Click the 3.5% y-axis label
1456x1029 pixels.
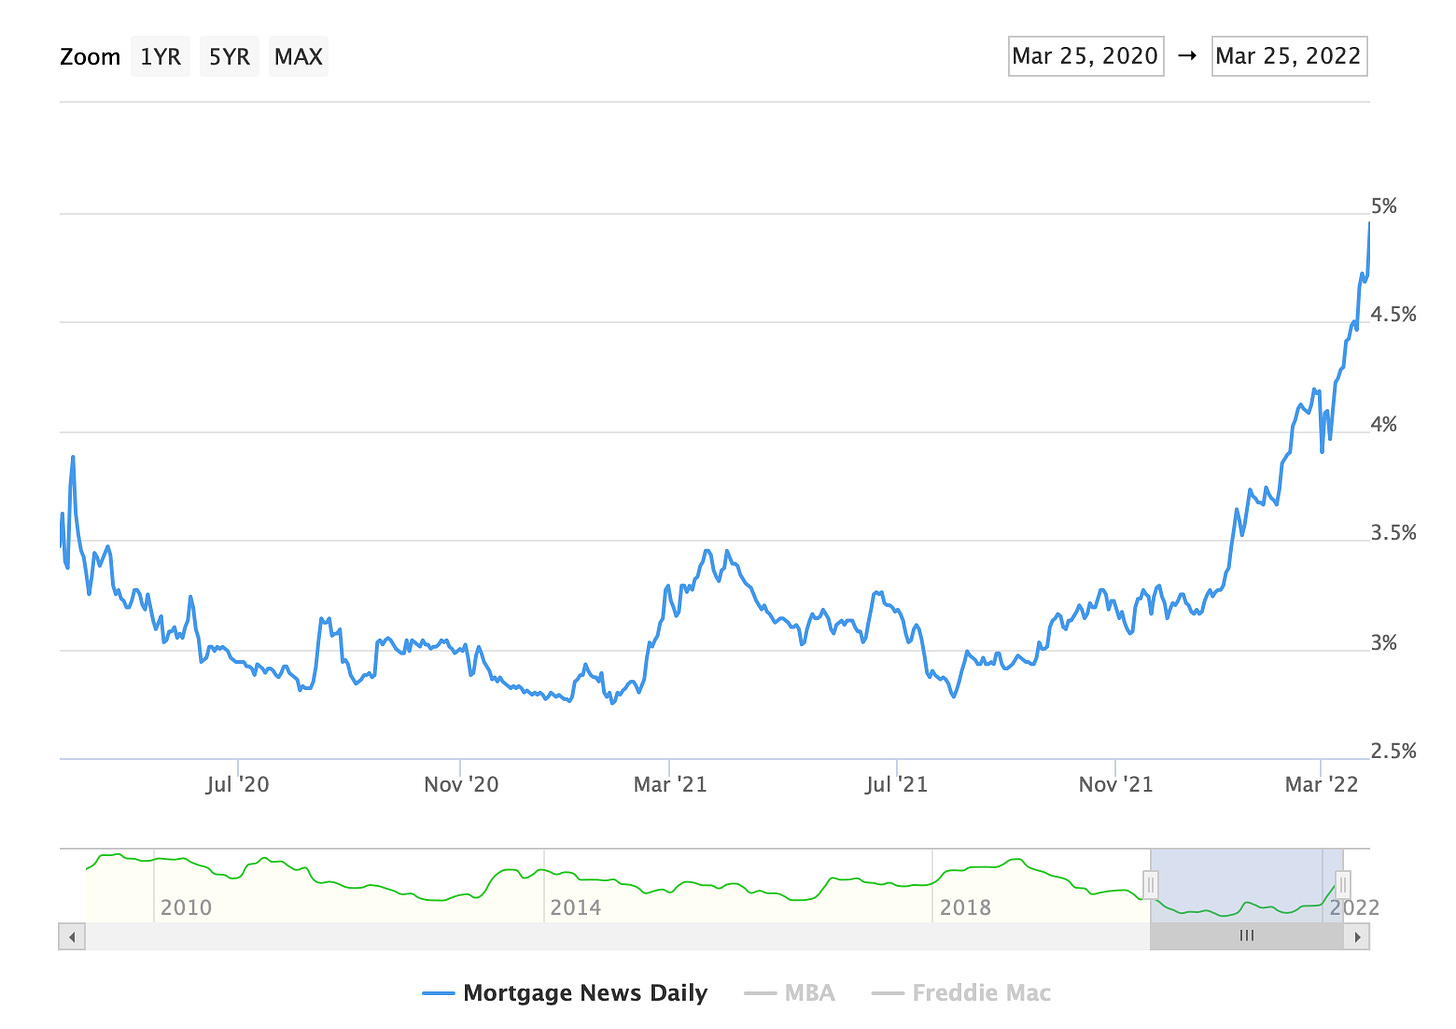pyautogui.click(x=1394, y=533)
